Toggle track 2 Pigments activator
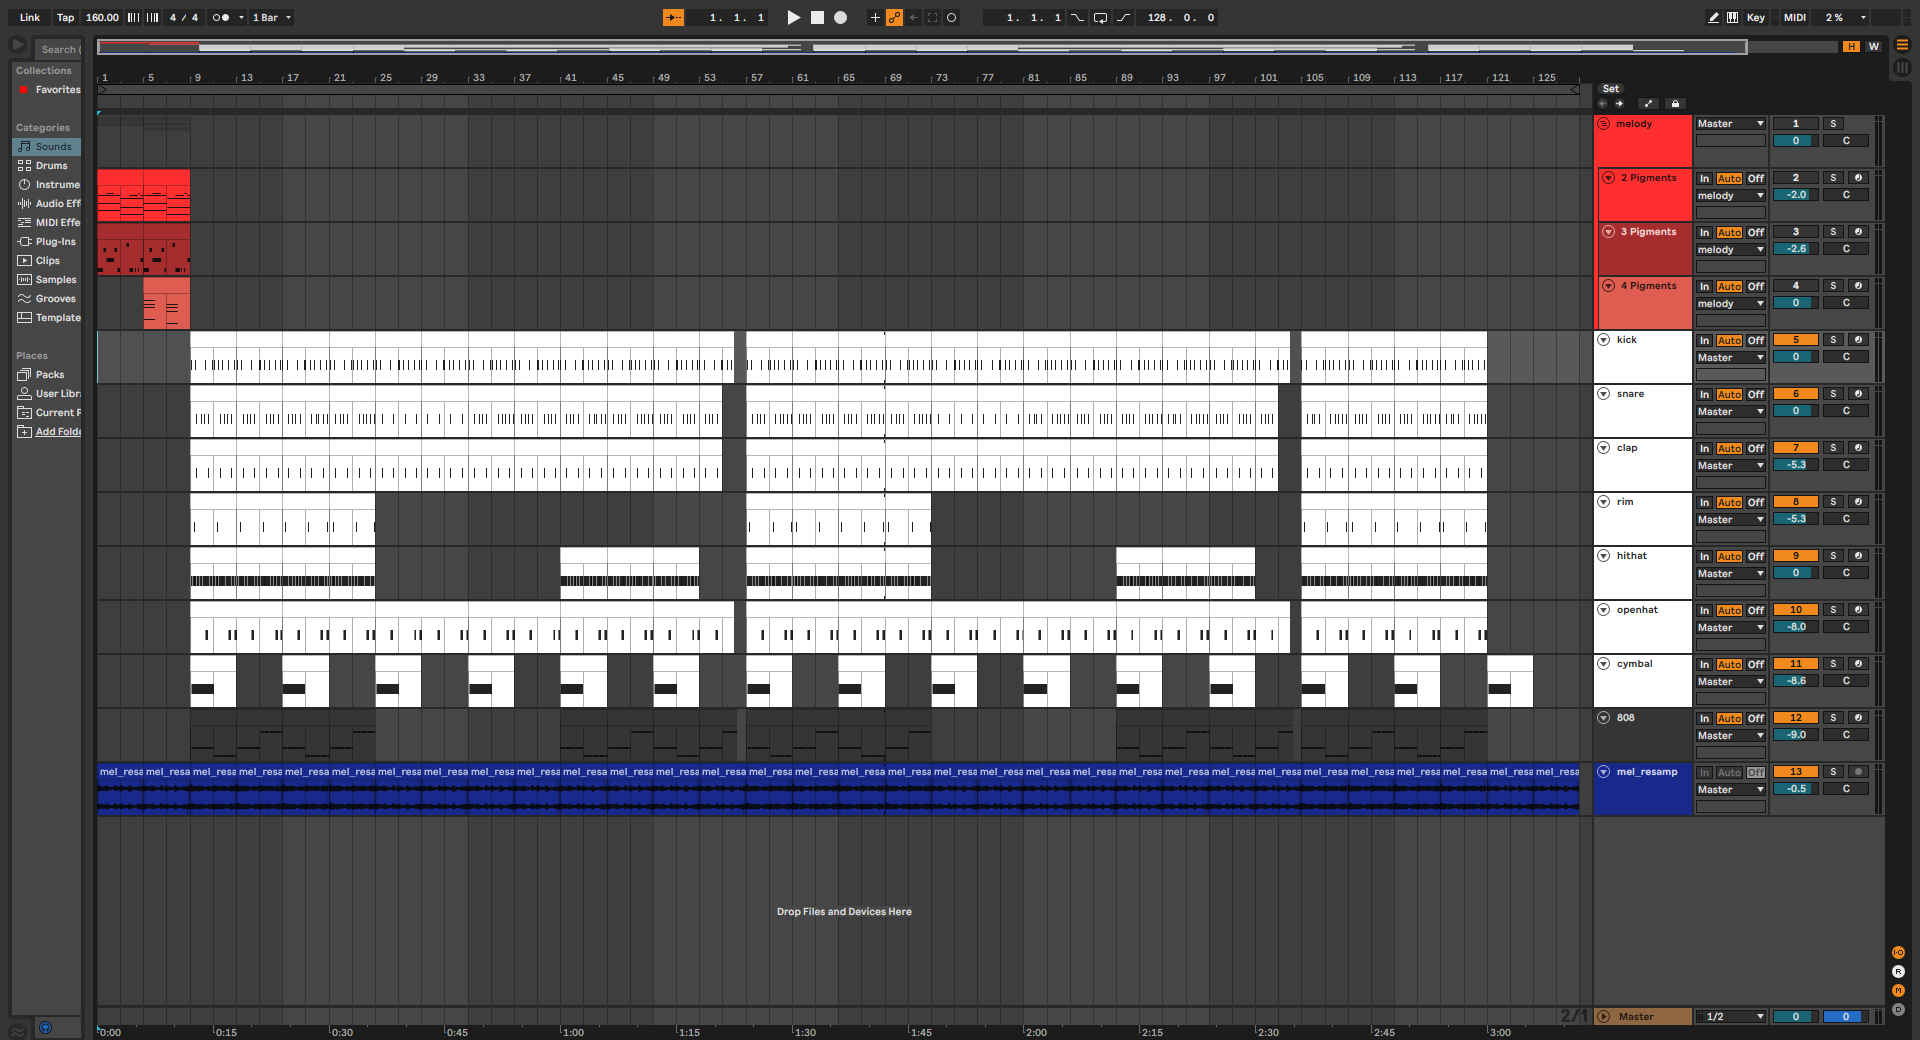 tap(1795, 178)
